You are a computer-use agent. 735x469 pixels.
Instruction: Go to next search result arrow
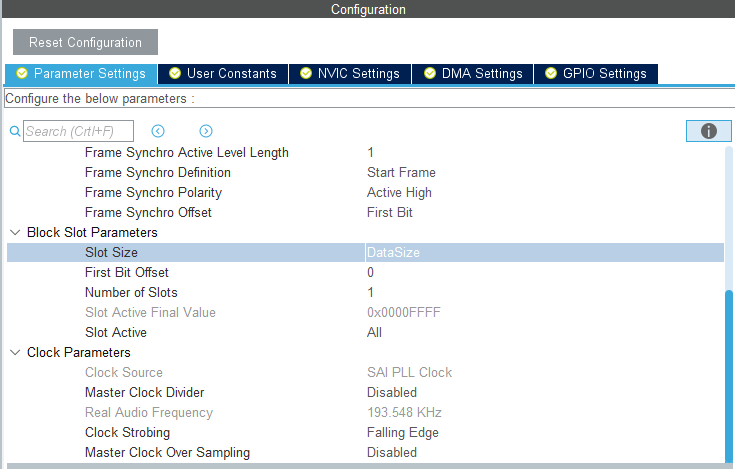pyautogui.click(x=206, y=131)
